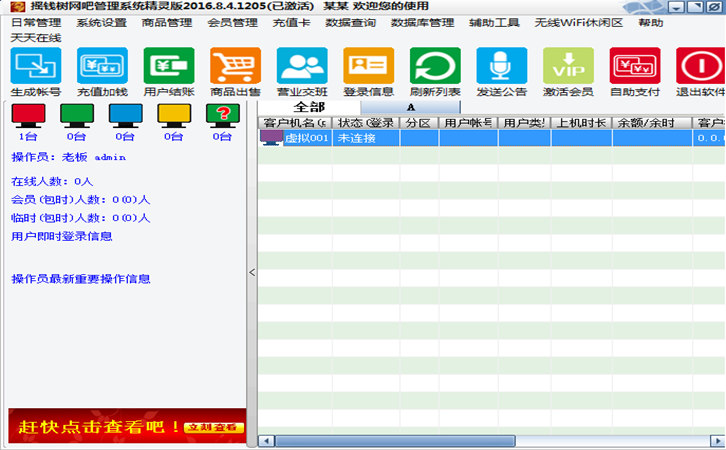Select the 用户结账 checkout icon
Viewport: 726px width, 450px height.
coord(169,66)
